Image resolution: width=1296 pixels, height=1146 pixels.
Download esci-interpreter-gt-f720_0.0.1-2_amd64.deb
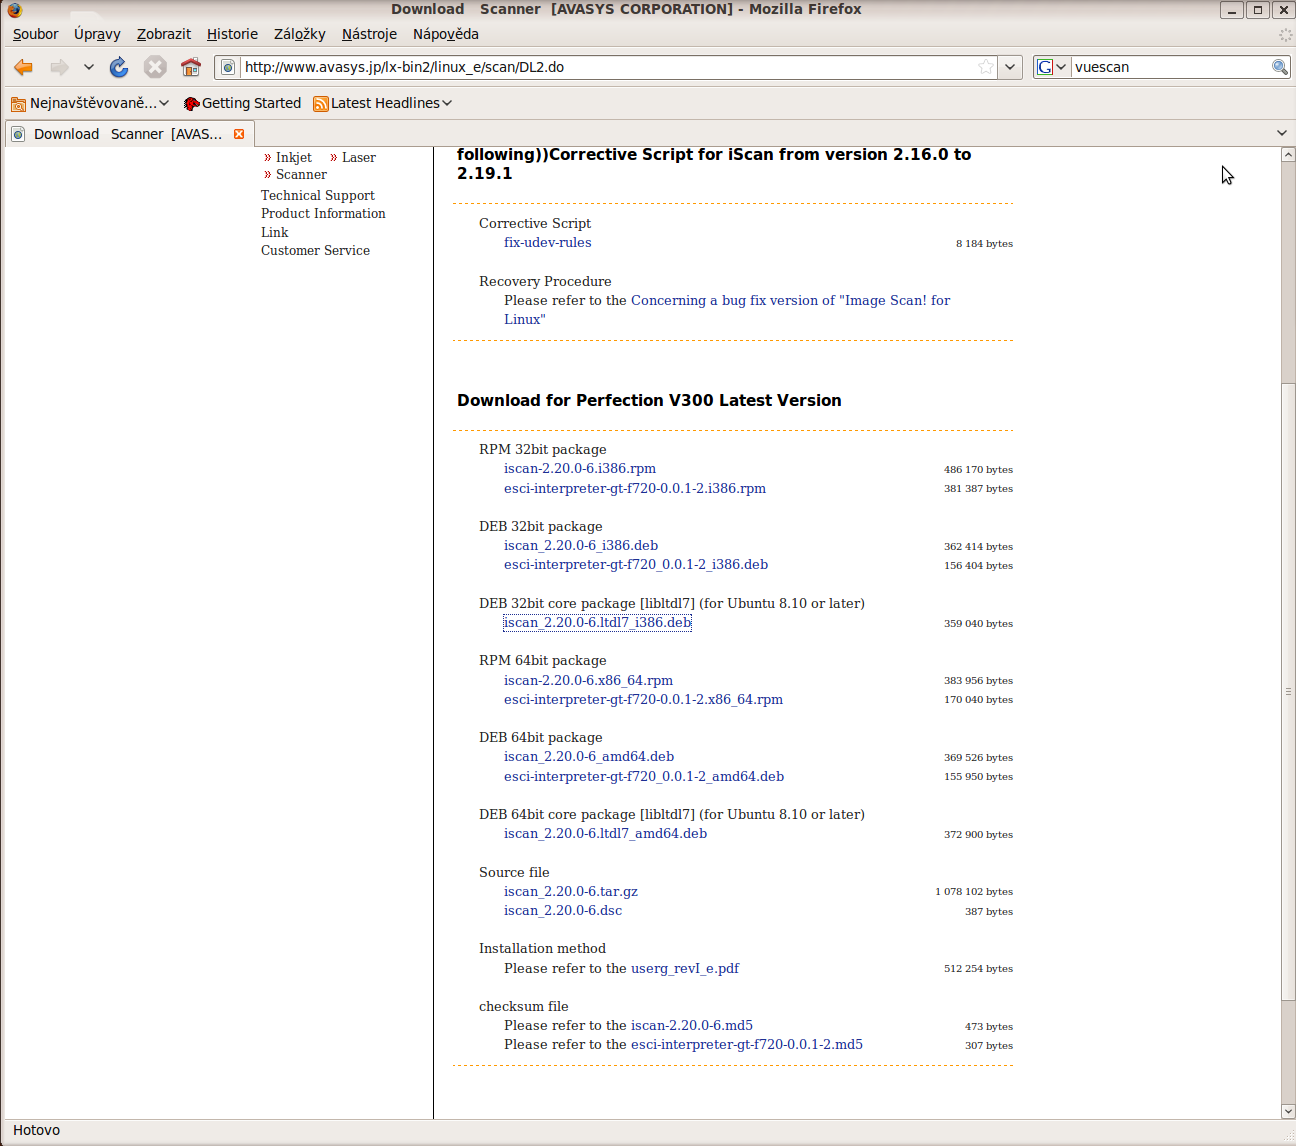pyautogui.click(x=644, y=776)
